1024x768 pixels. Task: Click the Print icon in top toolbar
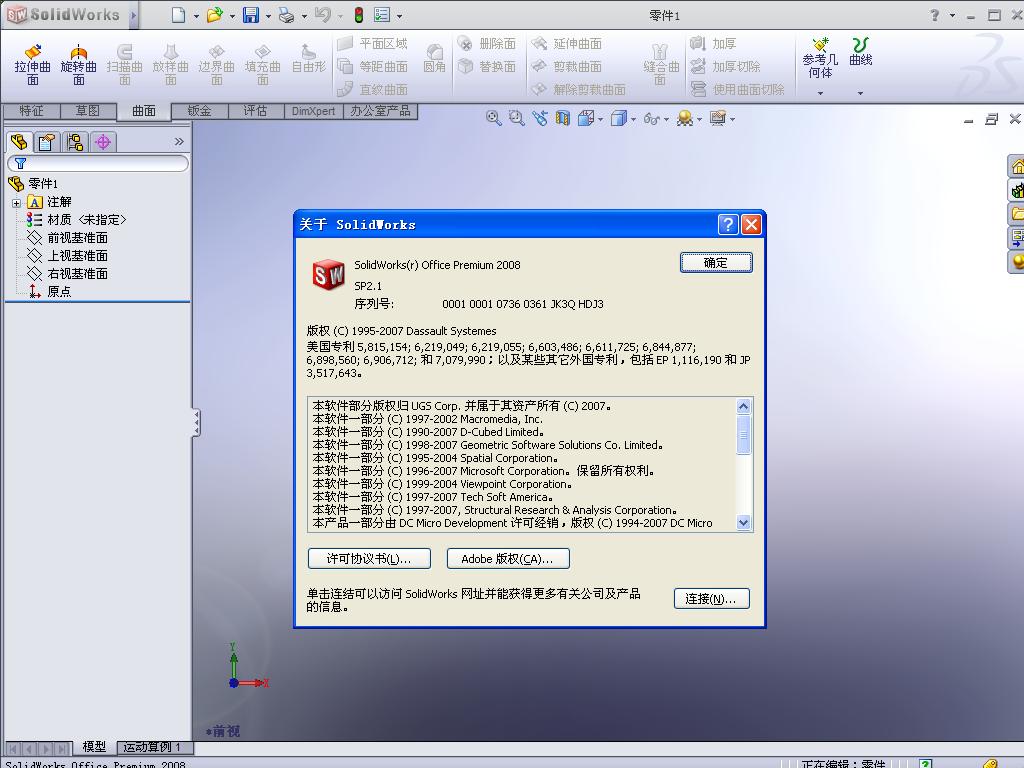(x=286, y=15)
